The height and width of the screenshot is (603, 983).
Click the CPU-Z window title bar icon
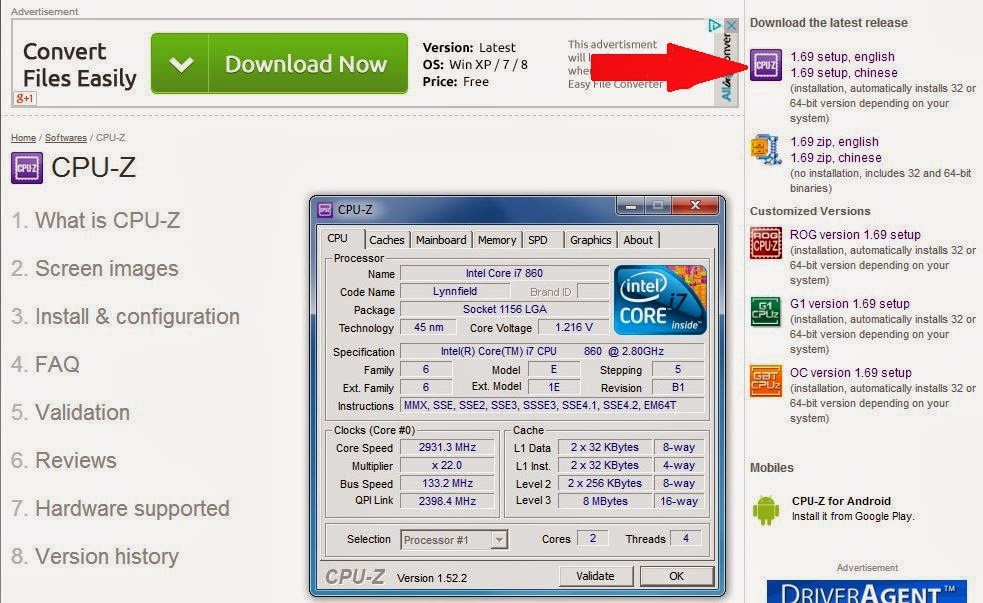325,209
